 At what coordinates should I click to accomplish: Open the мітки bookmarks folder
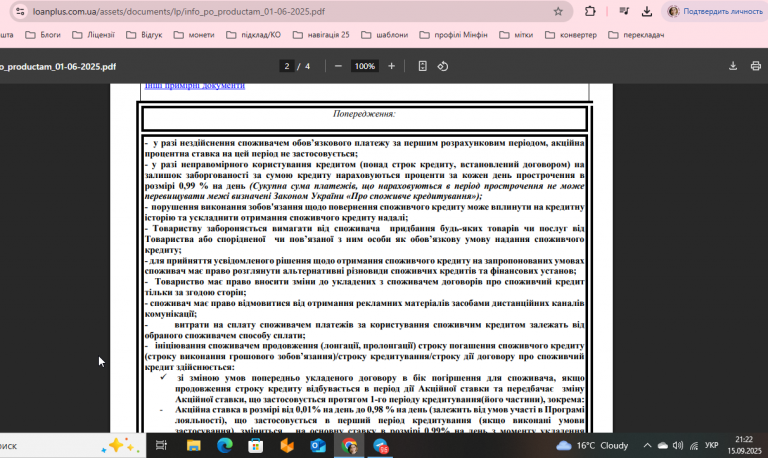[516, 35]
